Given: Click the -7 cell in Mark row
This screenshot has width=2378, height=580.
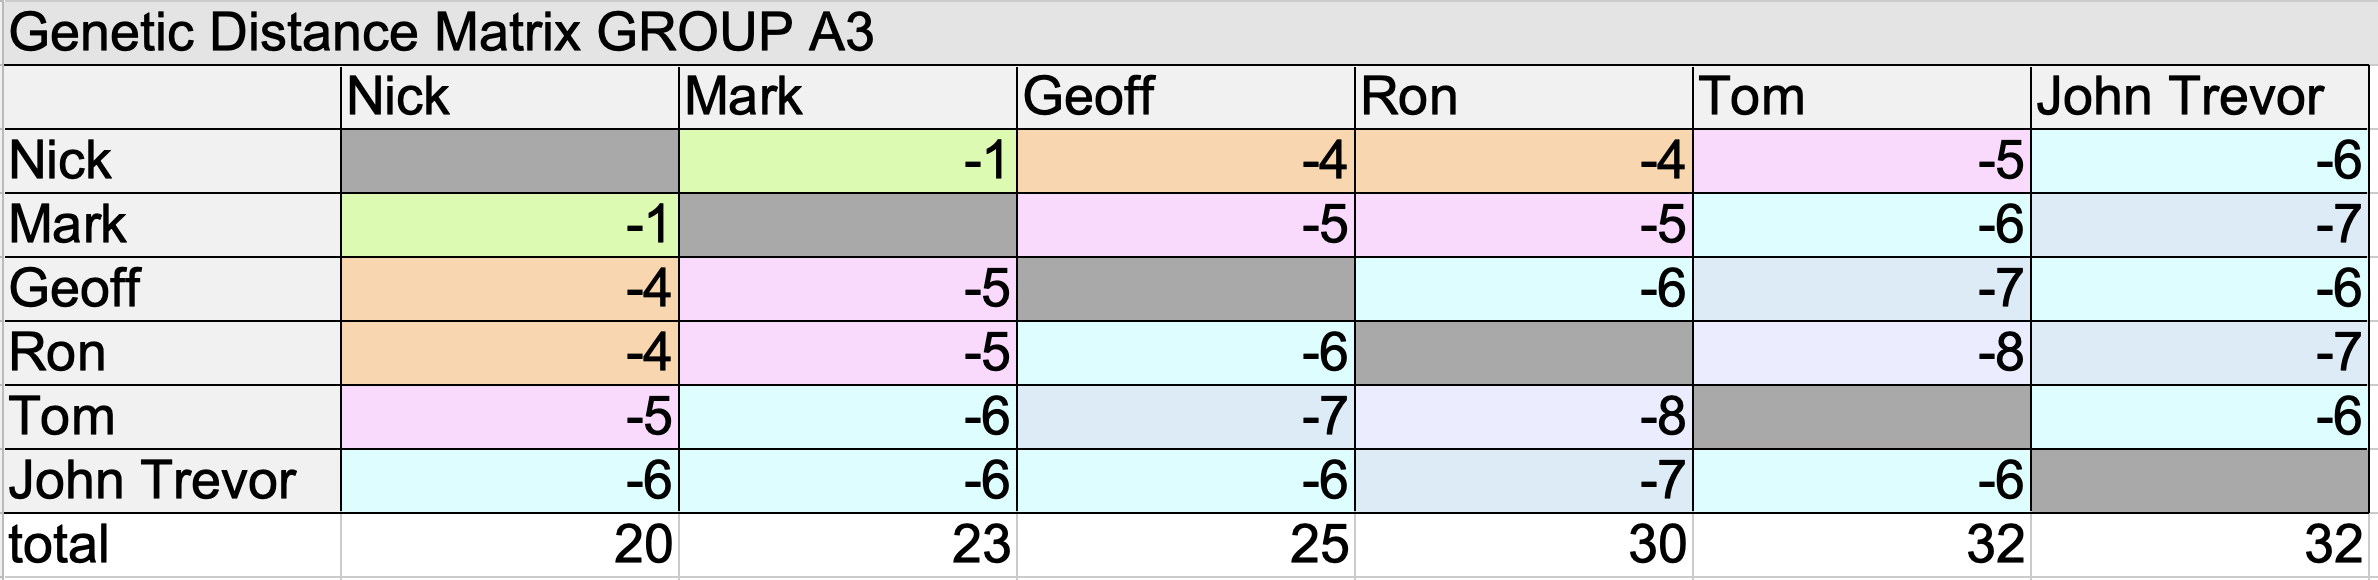Looking at the screenshot, I should (2200, 225).
